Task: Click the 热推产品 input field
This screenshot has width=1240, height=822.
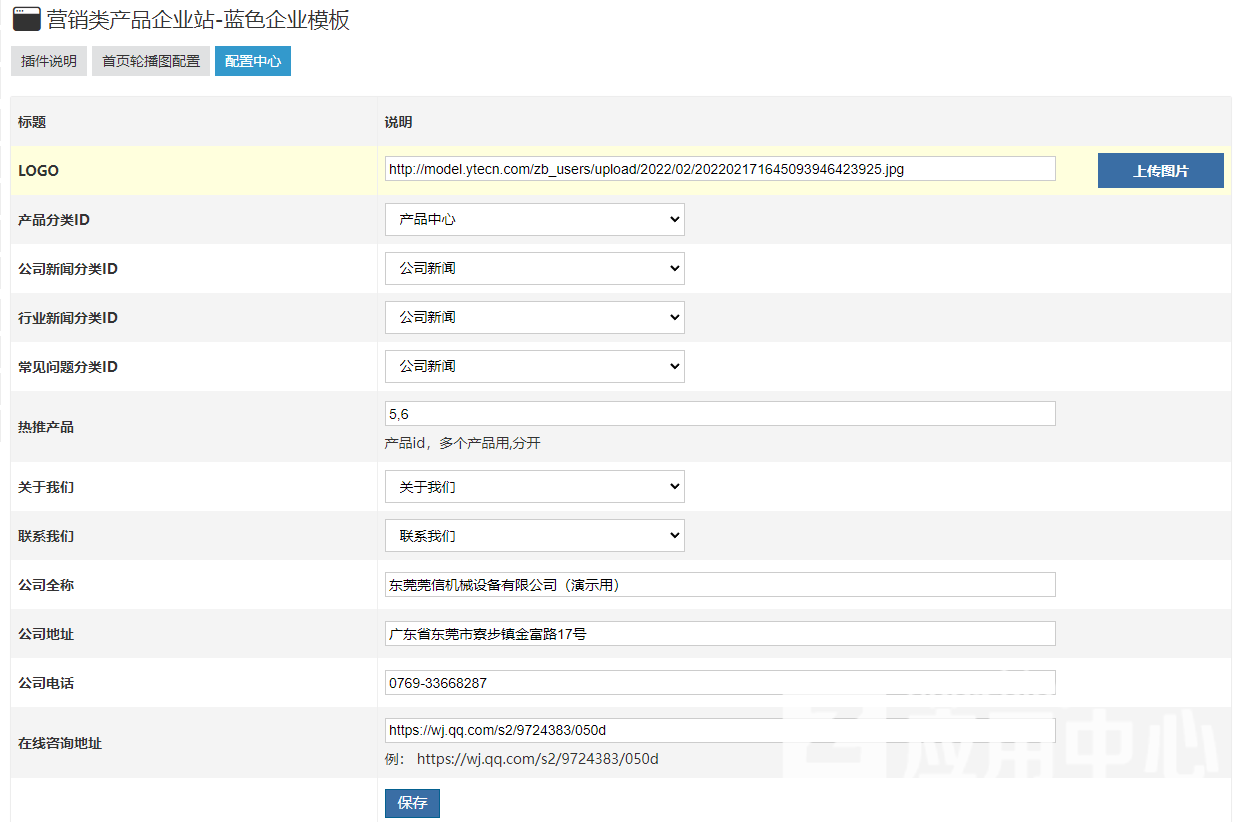Action: click(719, 414)
